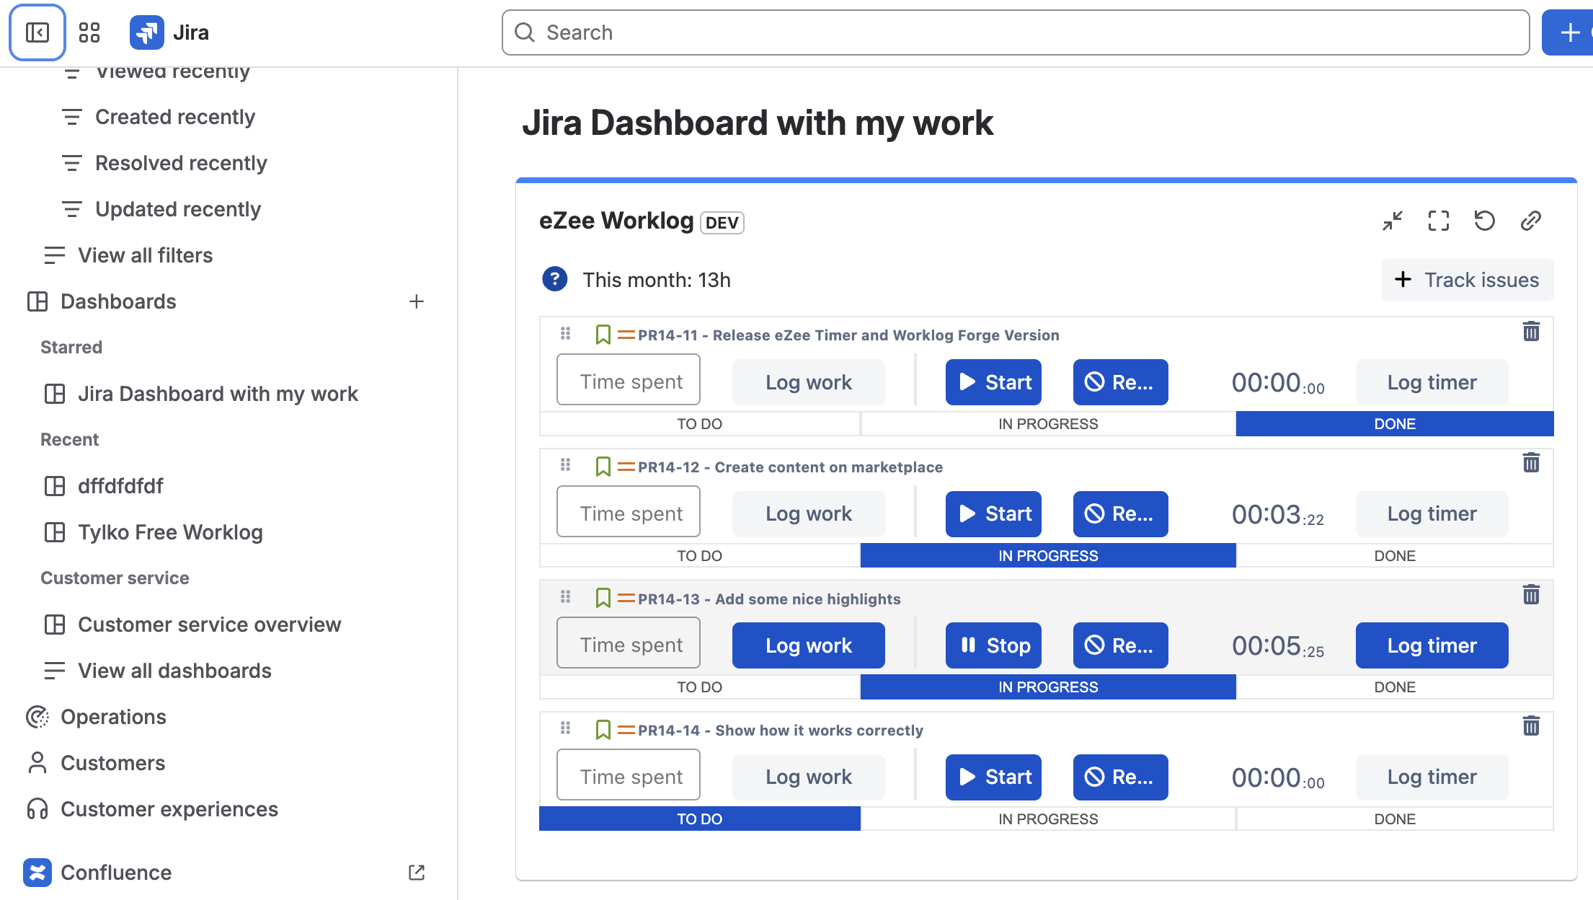Click Log work for PR14-11
This screenshot has height=900, width=1593.
809,382
